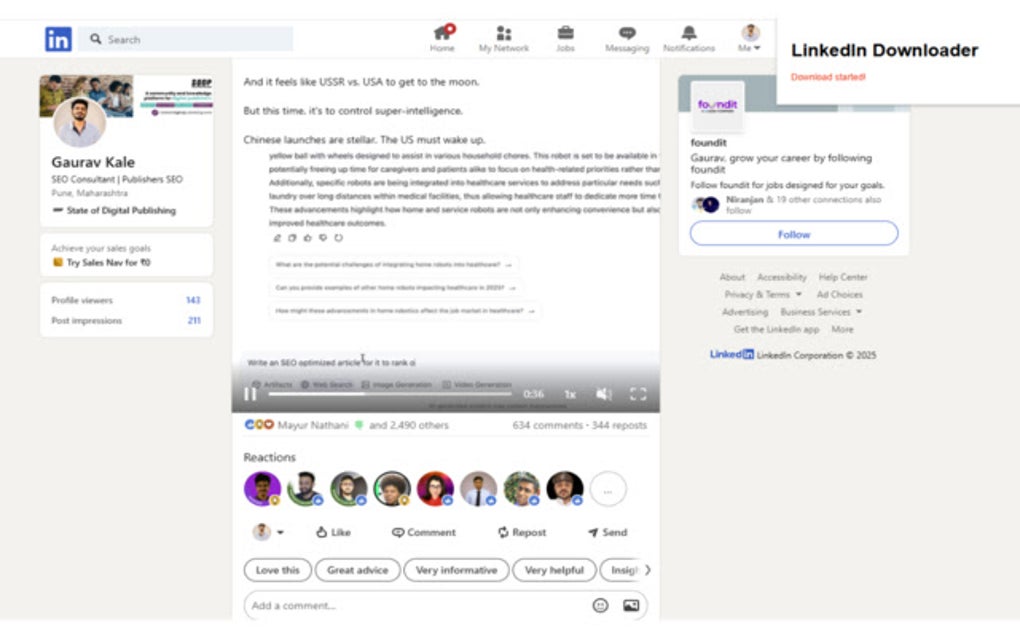The height and width of the screenshot is (638, 1020).
Task: Pause the playing video
Action: (x=250, y=394)
